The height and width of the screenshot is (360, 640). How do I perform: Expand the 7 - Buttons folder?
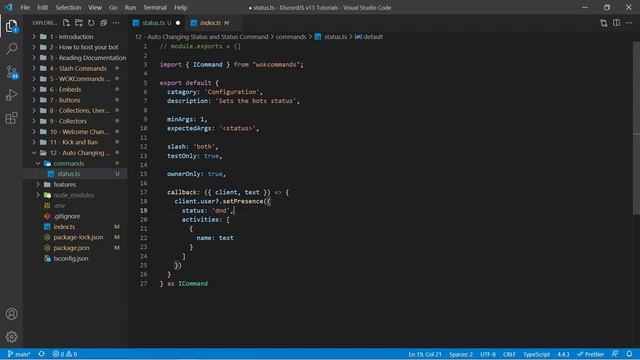pos(75,100)
